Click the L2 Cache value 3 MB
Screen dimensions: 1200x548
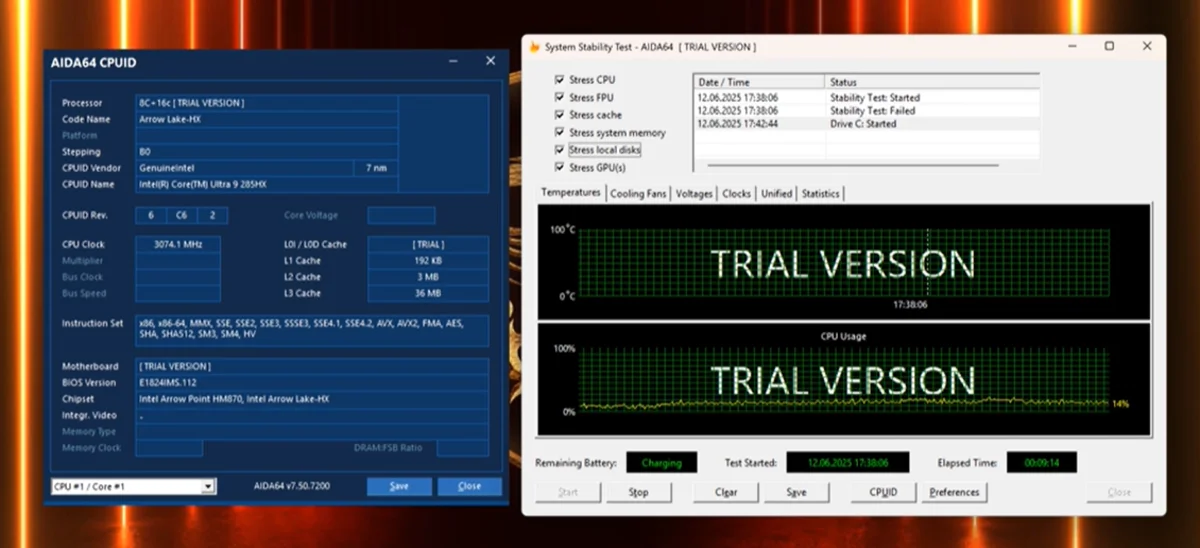tap(427, 277)
